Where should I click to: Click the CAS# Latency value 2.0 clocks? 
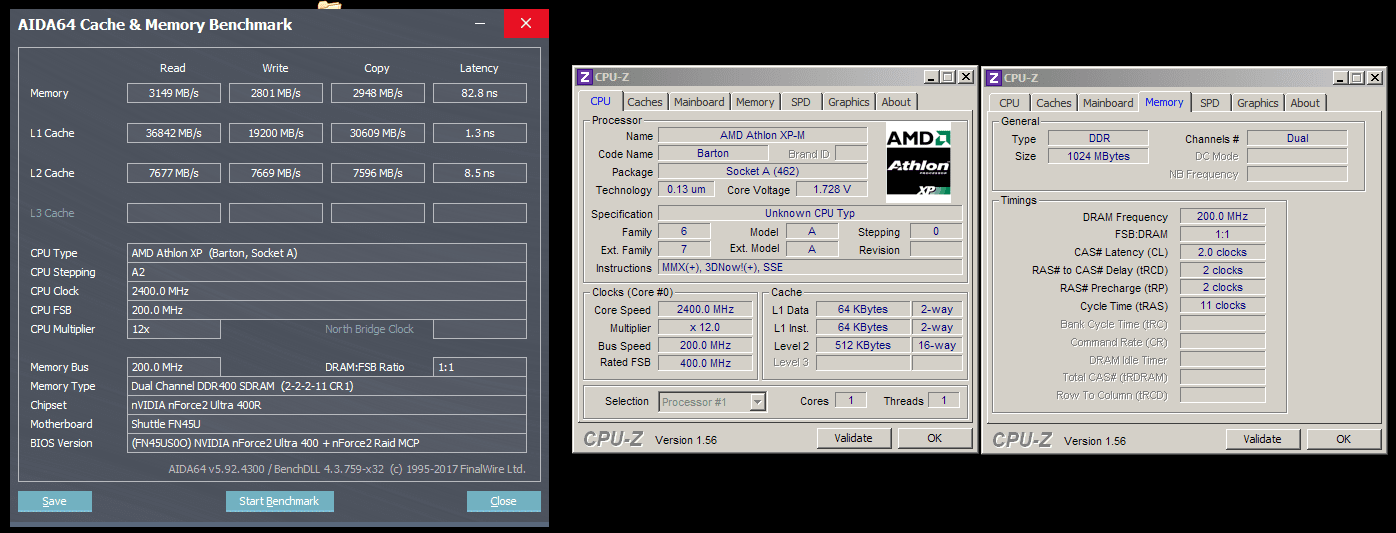(1223, 252)
